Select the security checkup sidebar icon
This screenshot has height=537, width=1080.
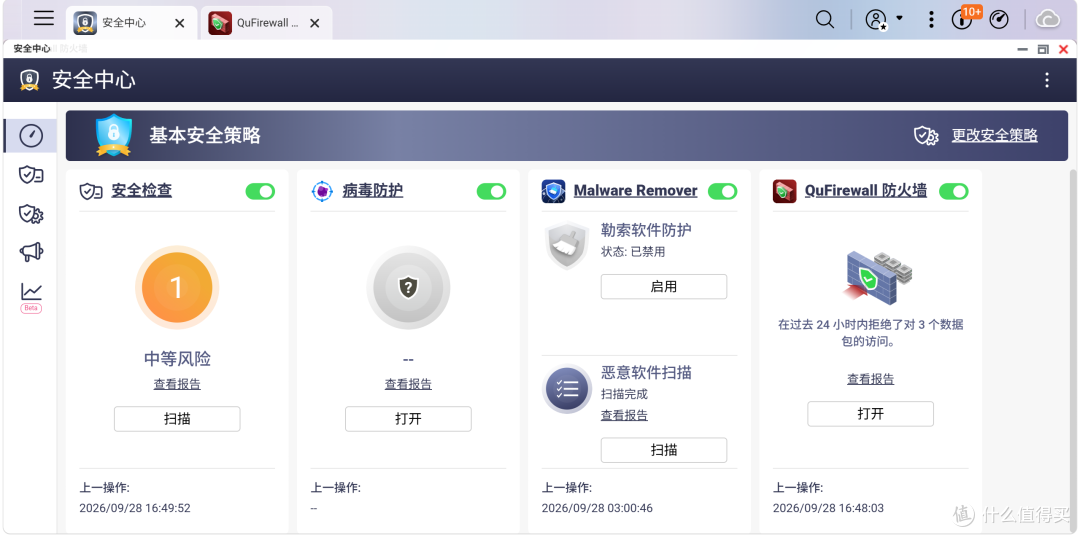point(31,175)
